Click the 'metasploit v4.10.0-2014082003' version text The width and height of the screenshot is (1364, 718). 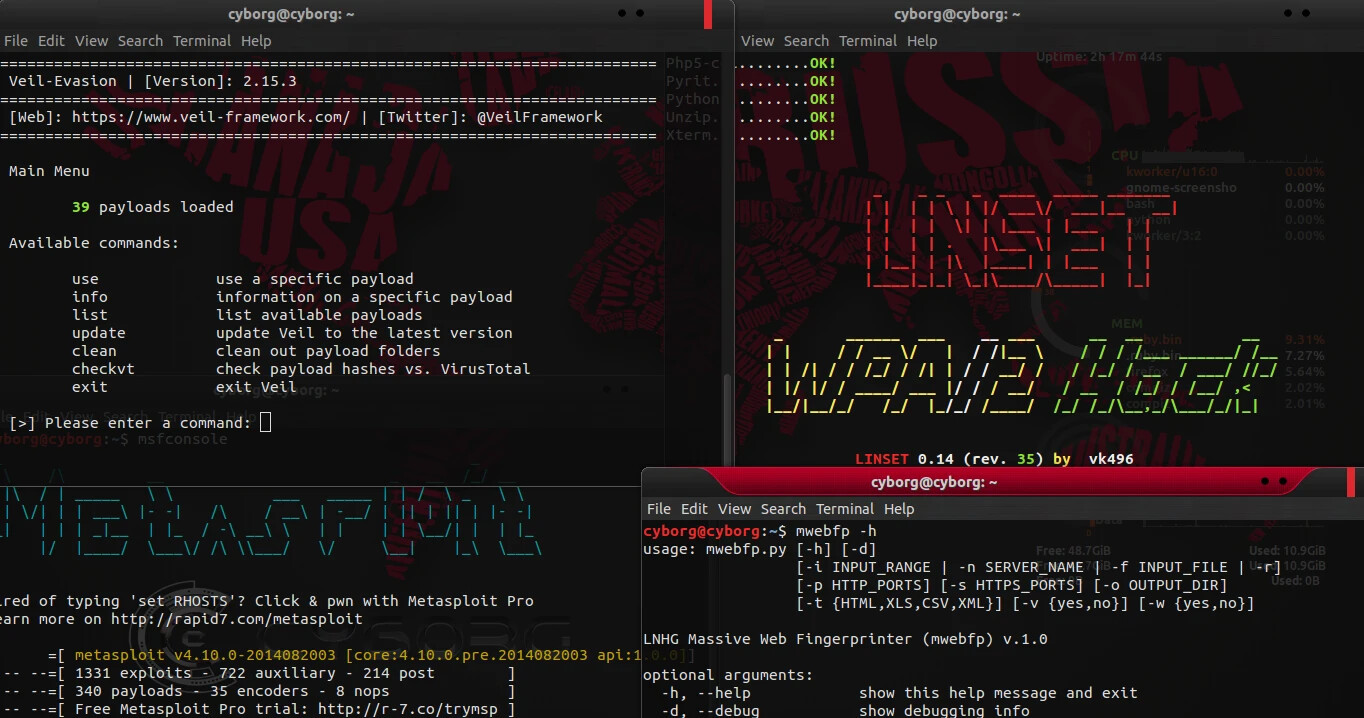tap(206, 655)
